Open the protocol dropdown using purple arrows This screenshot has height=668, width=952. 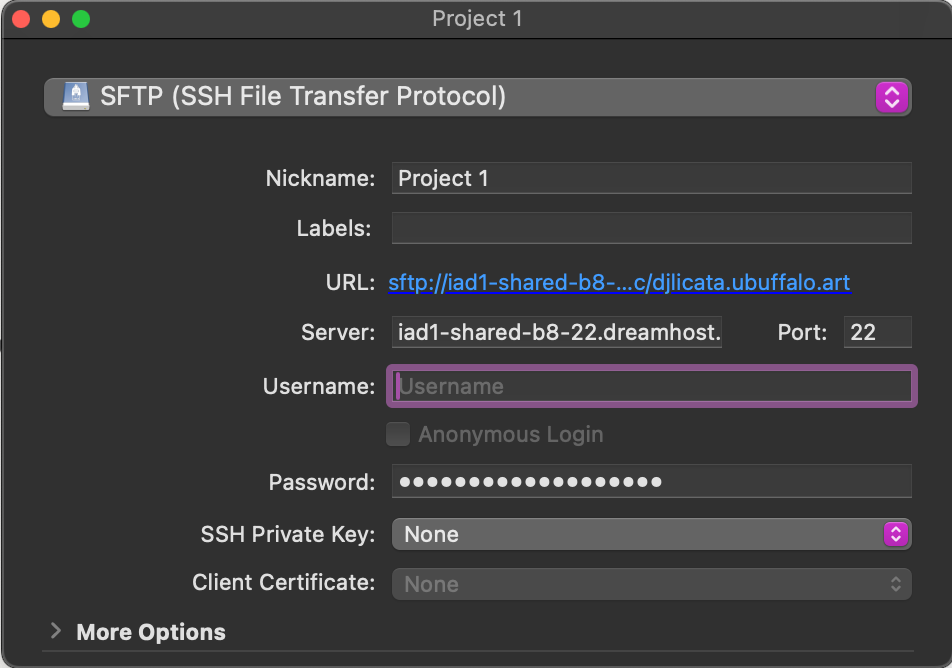tap(891, 97)
